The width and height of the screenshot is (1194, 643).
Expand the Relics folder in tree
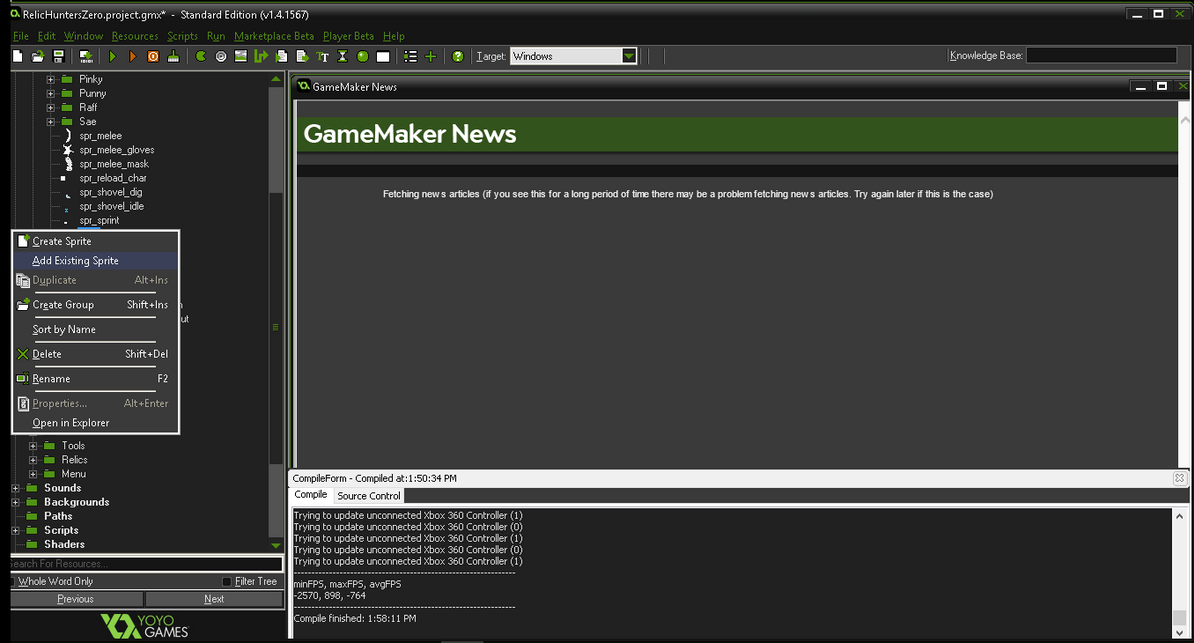pyautogui.click(x=33, y=460)
